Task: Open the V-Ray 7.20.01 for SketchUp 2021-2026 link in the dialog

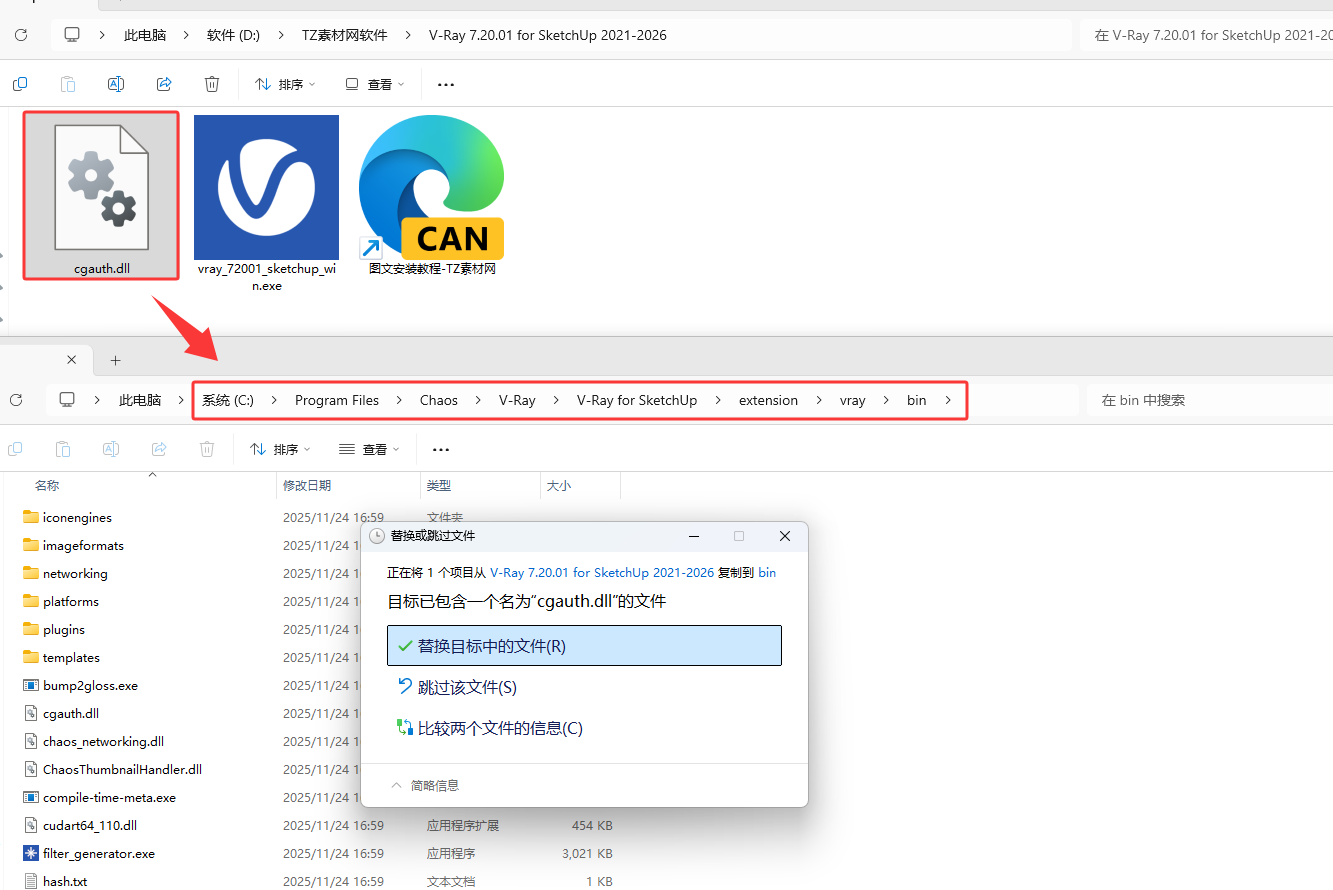Action: pyautogui.click(x=602, y=573)
